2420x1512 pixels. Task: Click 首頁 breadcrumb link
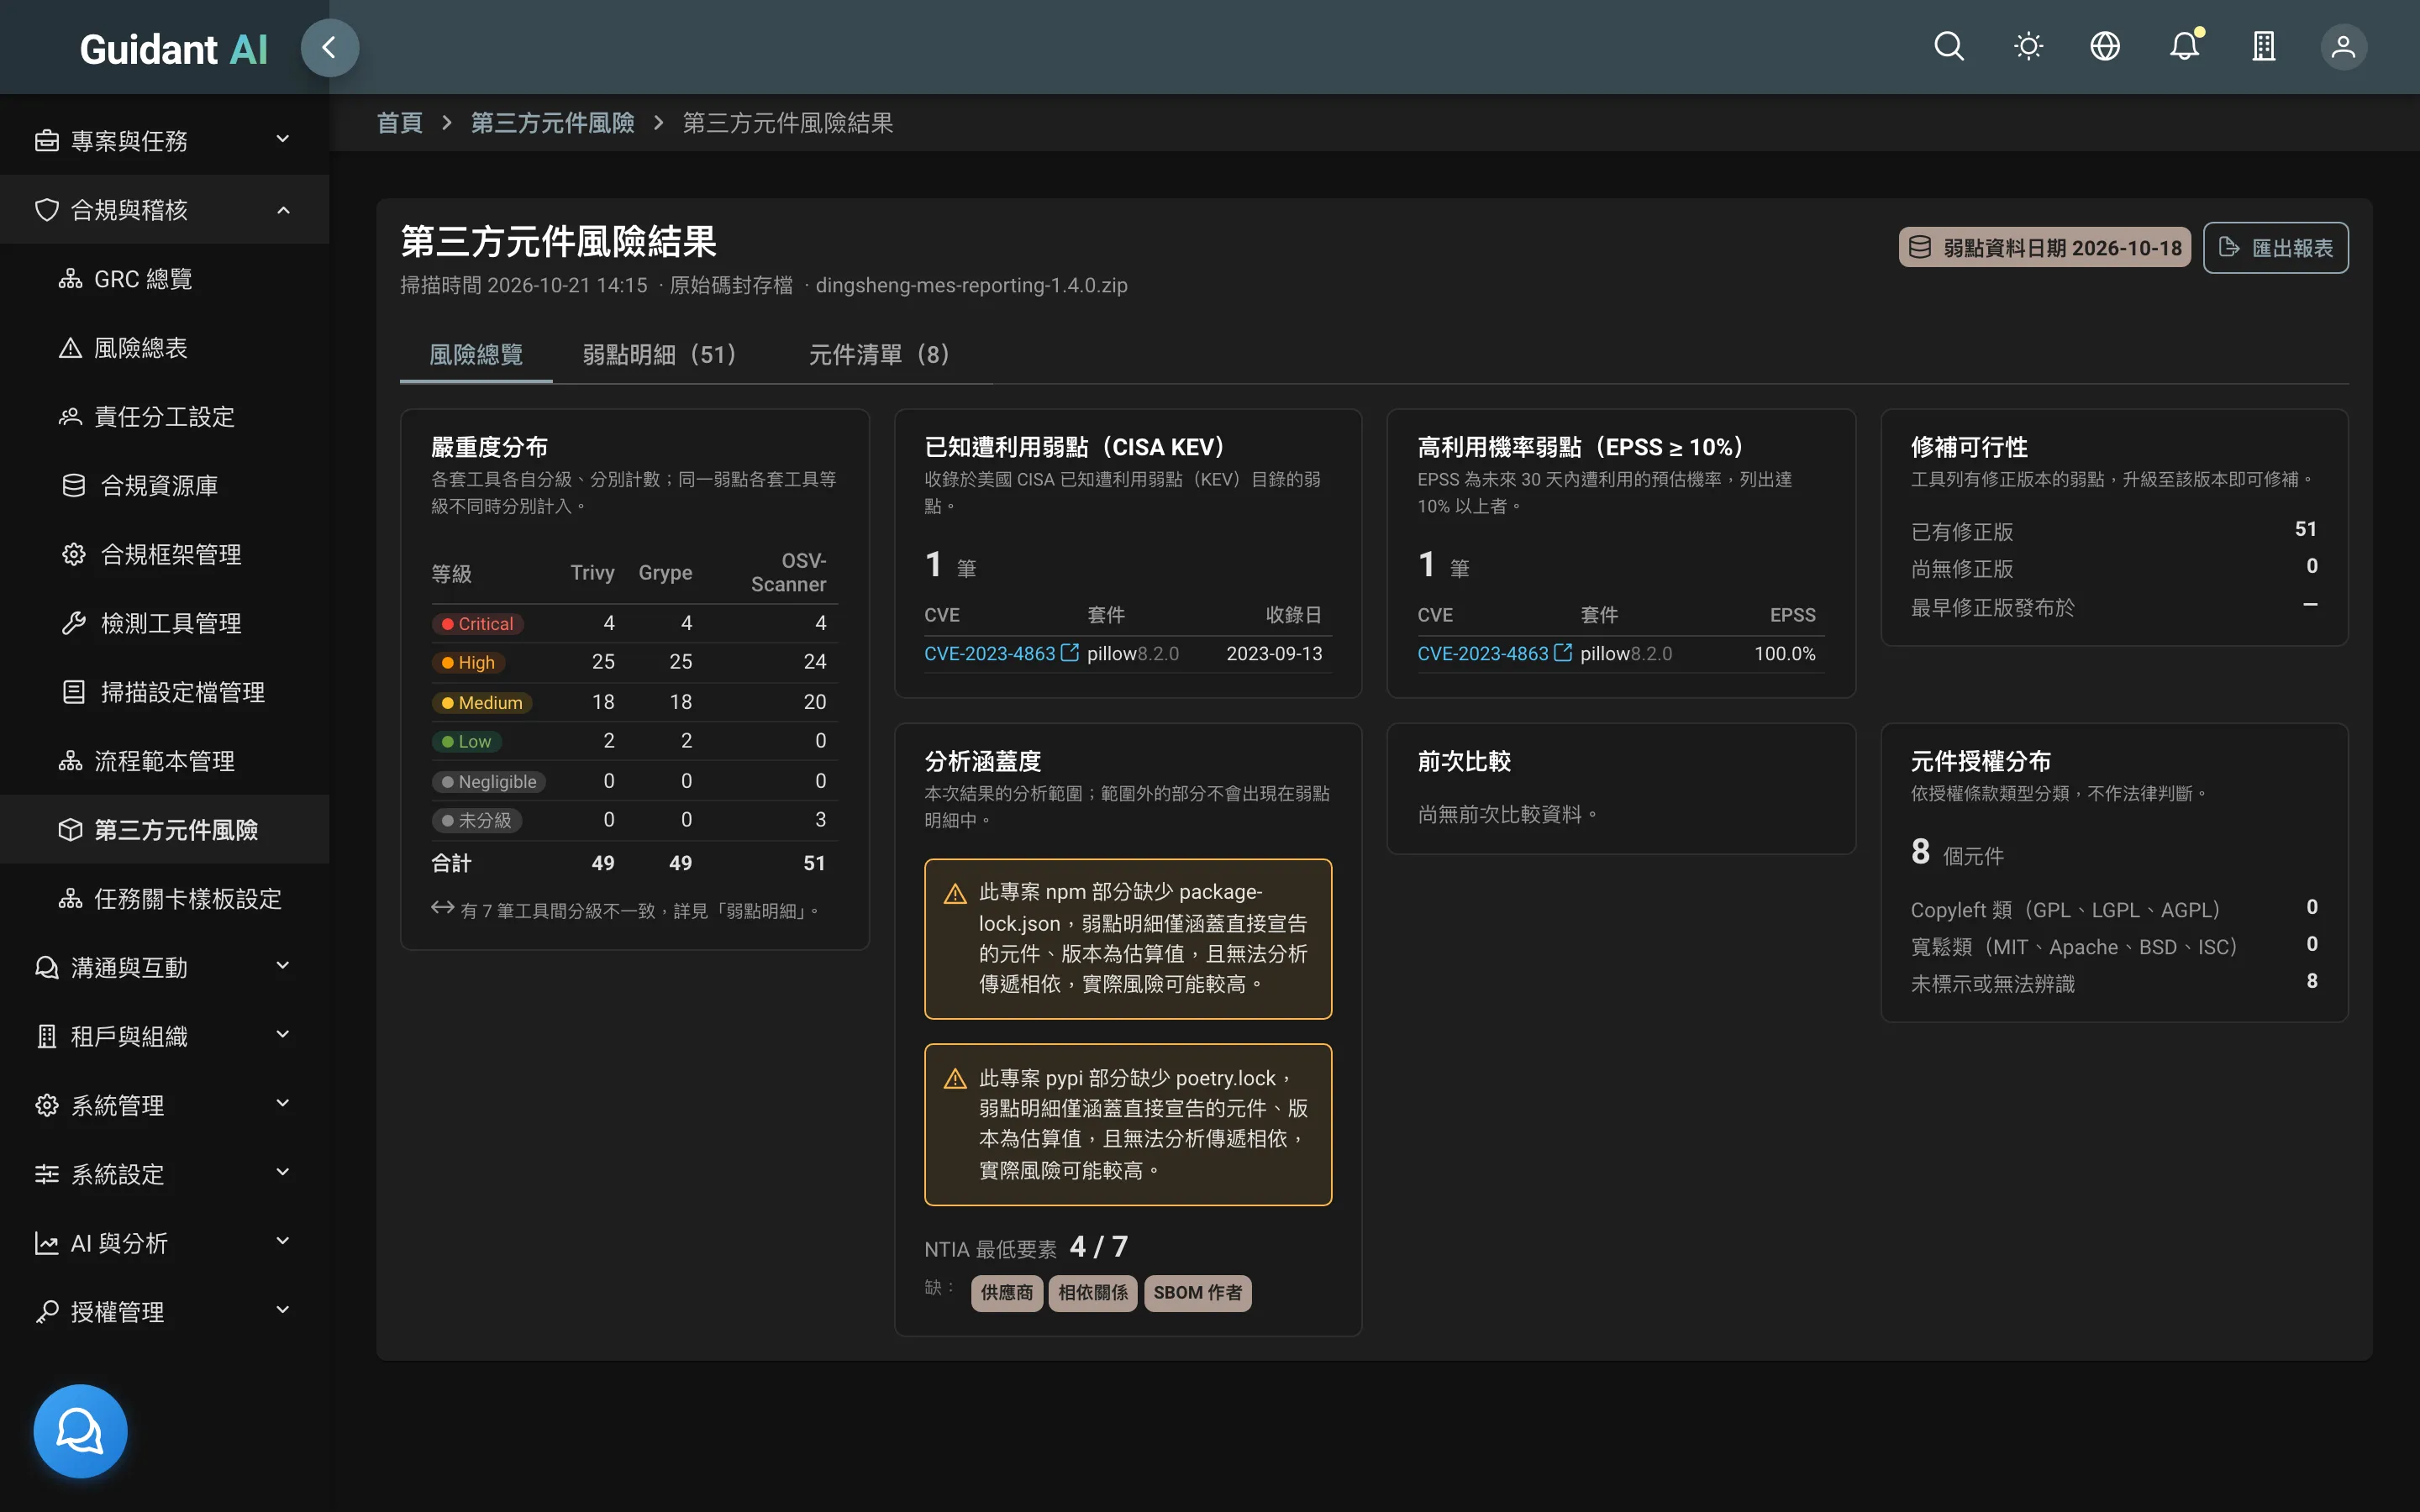(x=400, y=123)
